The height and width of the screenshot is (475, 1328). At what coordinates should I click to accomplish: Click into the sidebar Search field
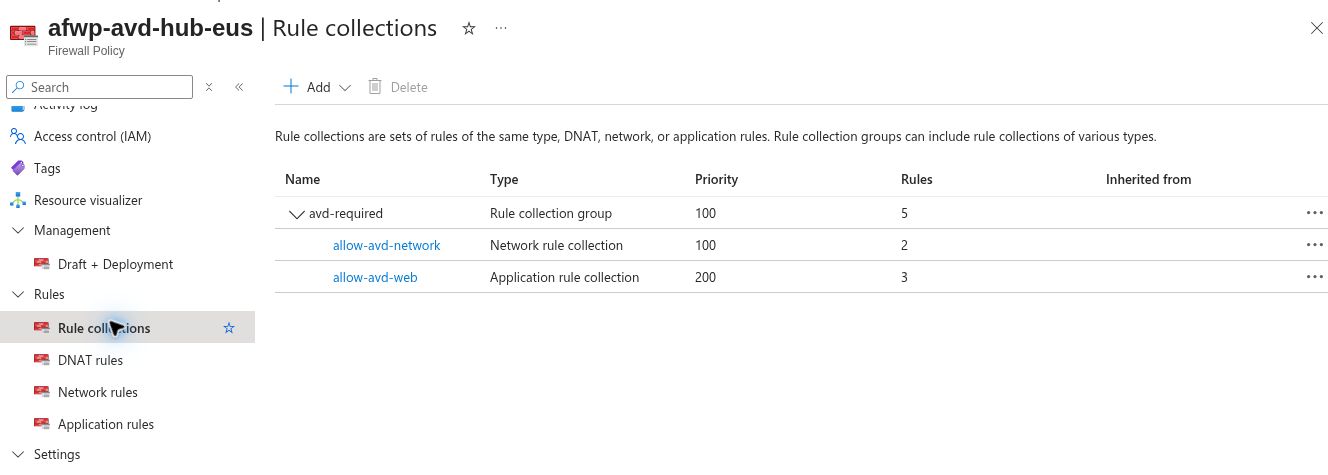tap(99, 87)
